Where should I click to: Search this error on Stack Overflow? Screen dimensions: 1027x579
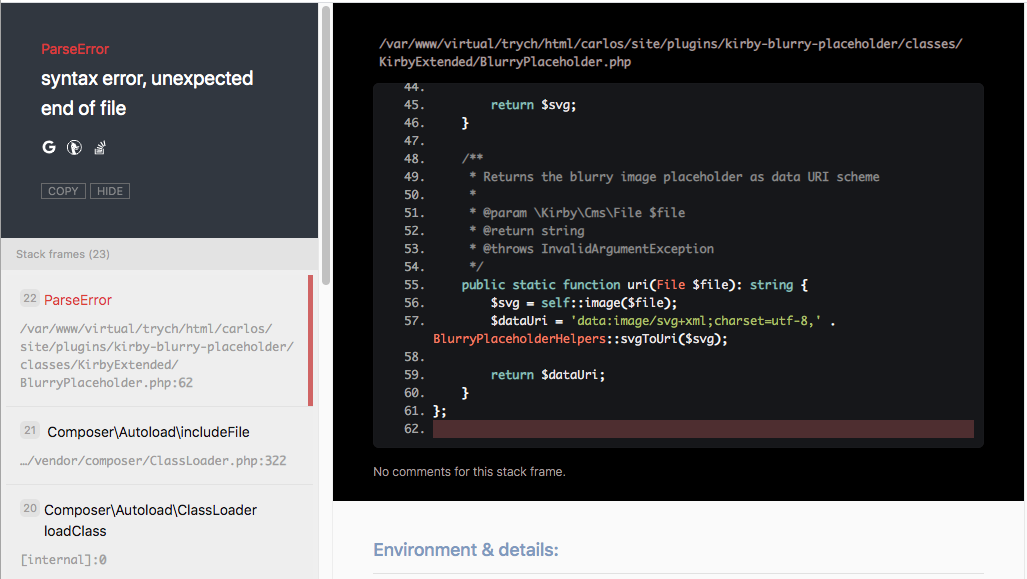tap(99, 147)
